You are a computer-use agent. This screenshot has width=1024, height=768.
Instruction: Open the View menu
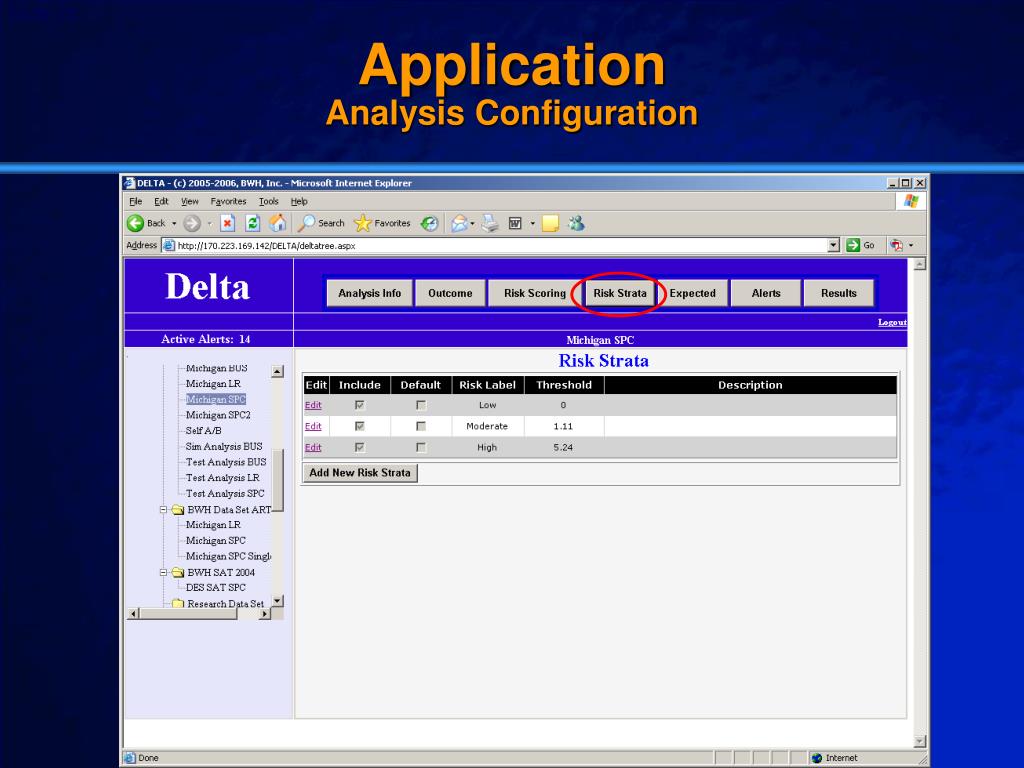pyautogui.click(x=189, y=201)
